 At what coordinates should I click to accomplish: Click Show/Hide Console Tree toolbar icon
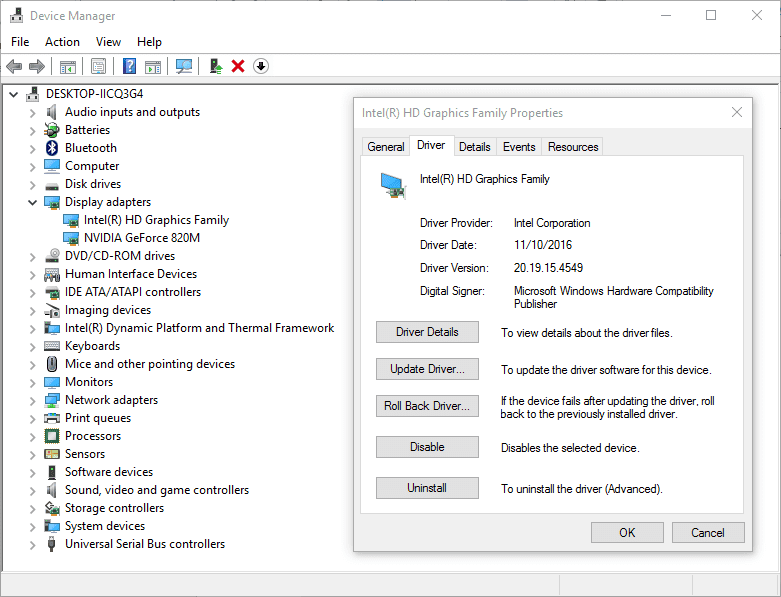pyautogui.click(x=68, y=66)
